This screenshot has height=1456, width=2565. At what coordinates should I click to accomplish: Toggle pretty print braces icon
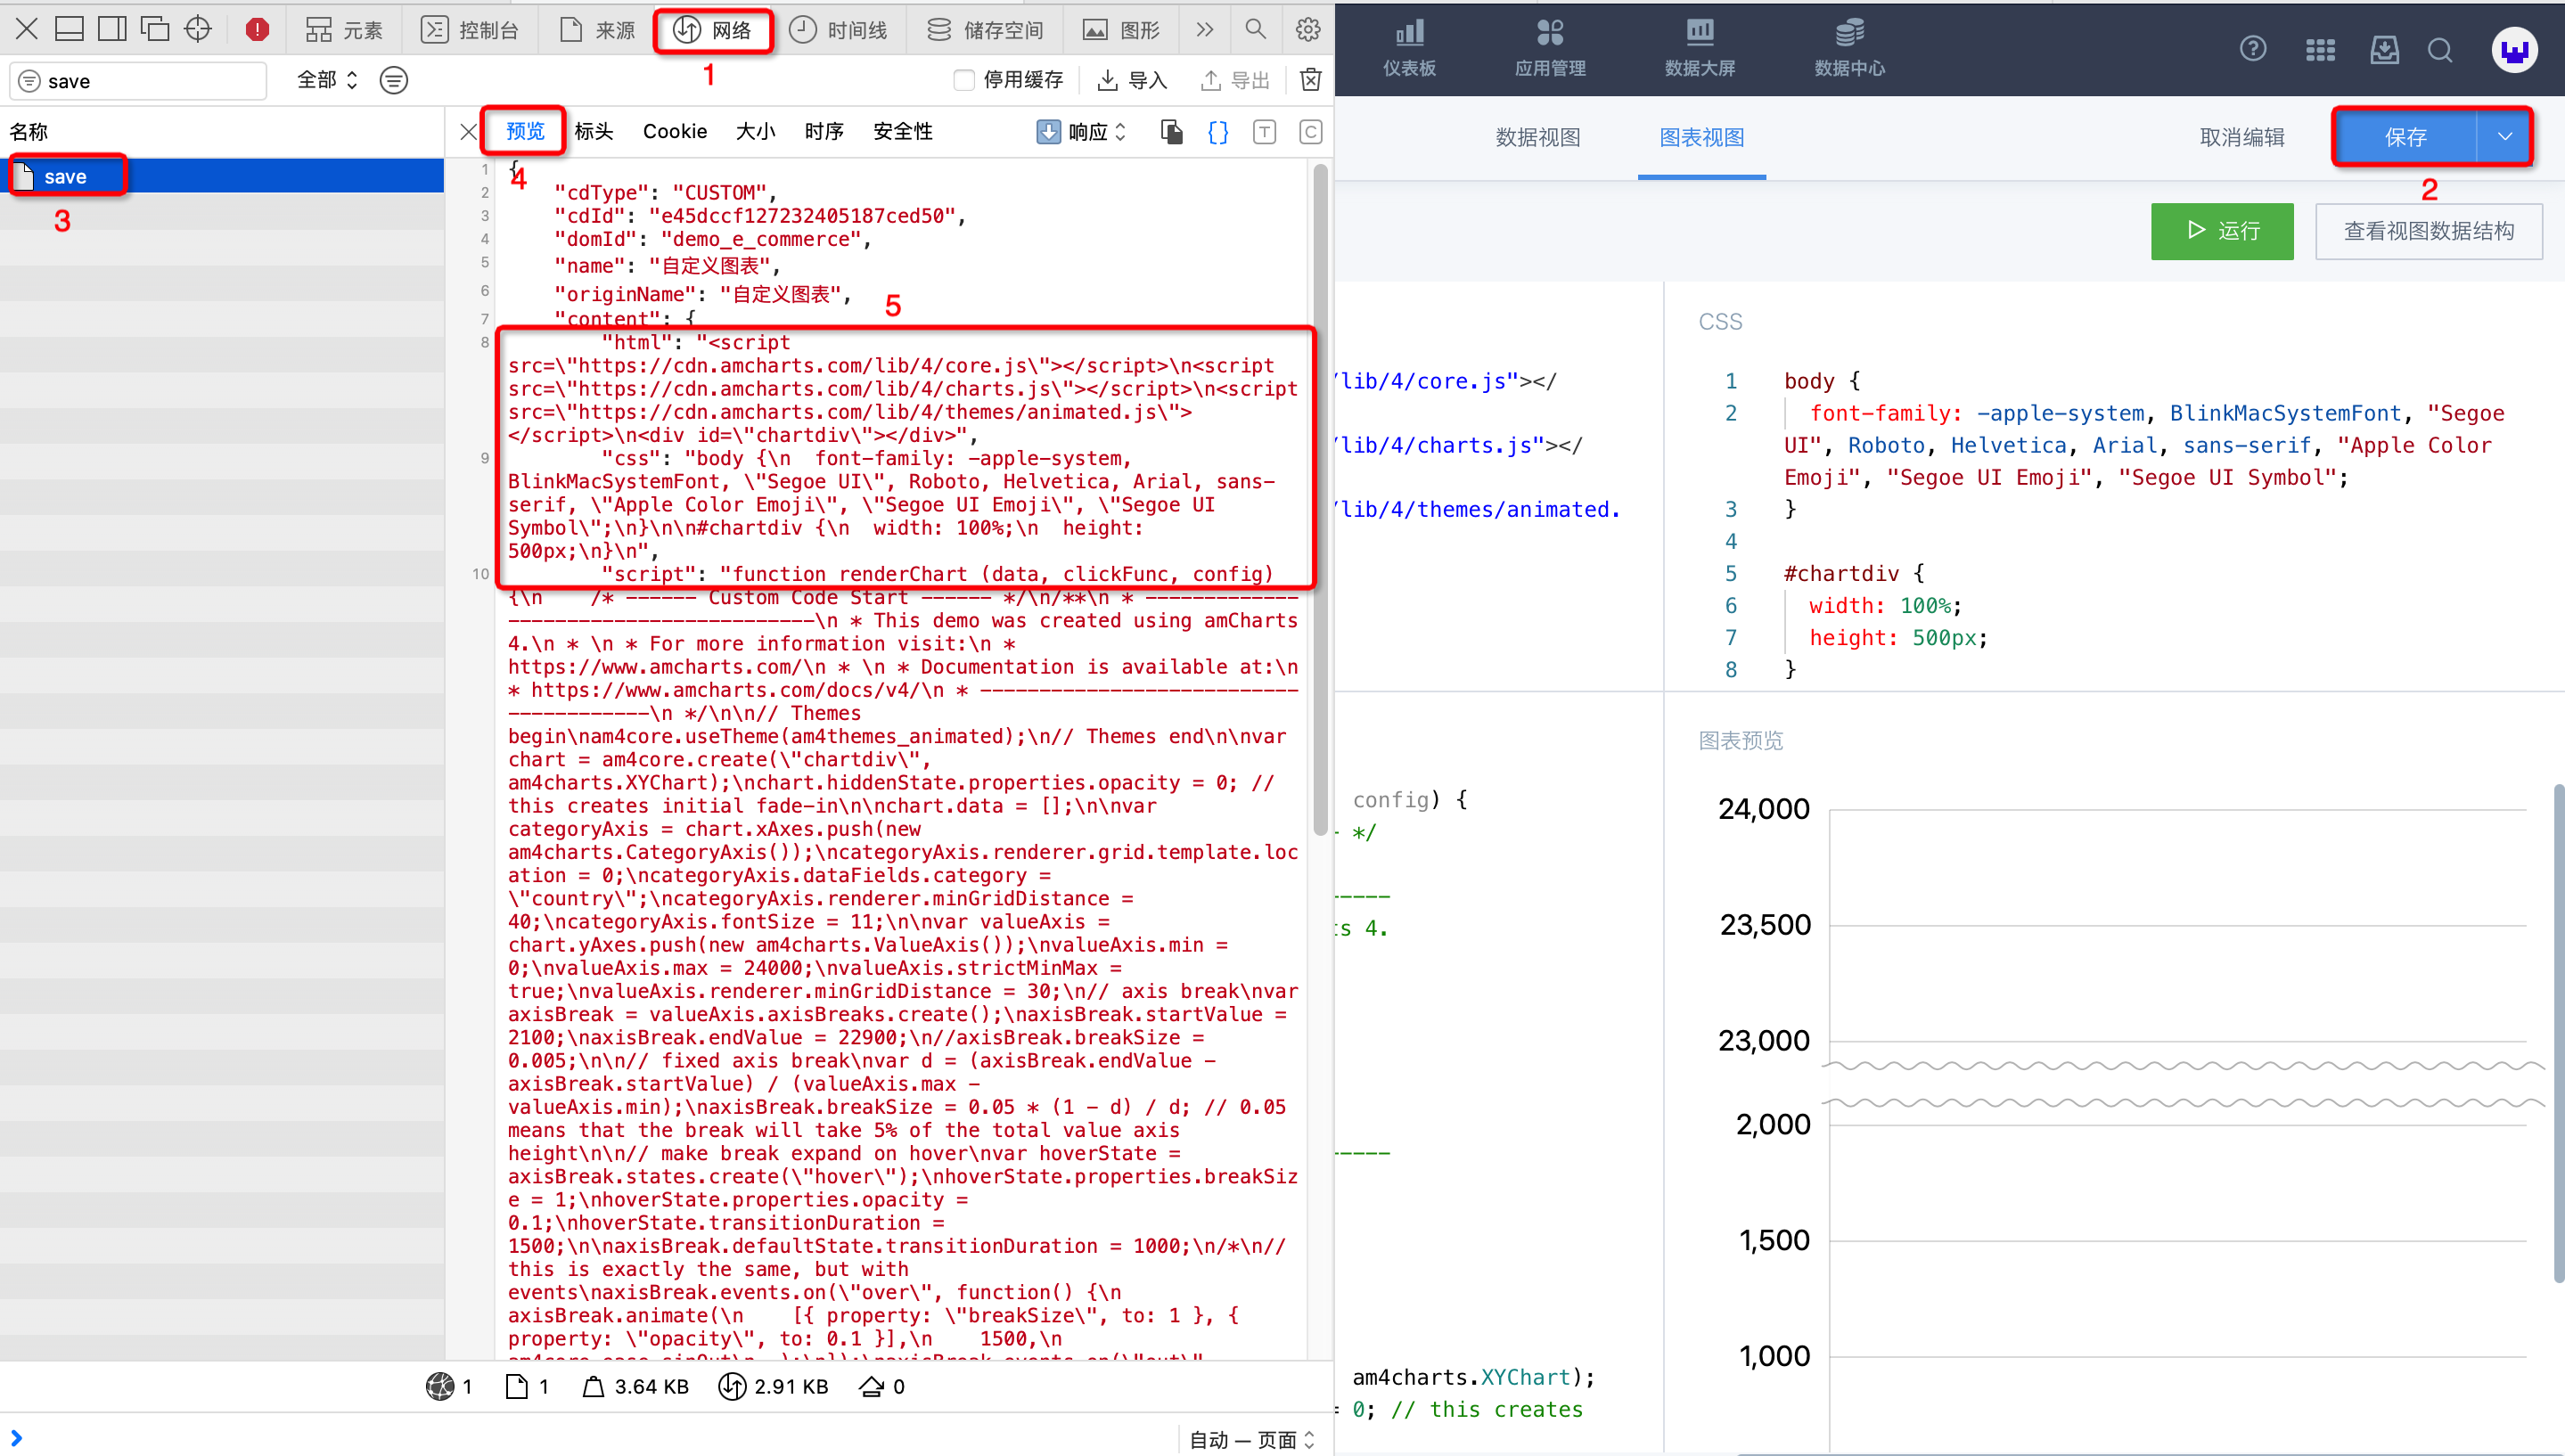[x=1218, y=132]
